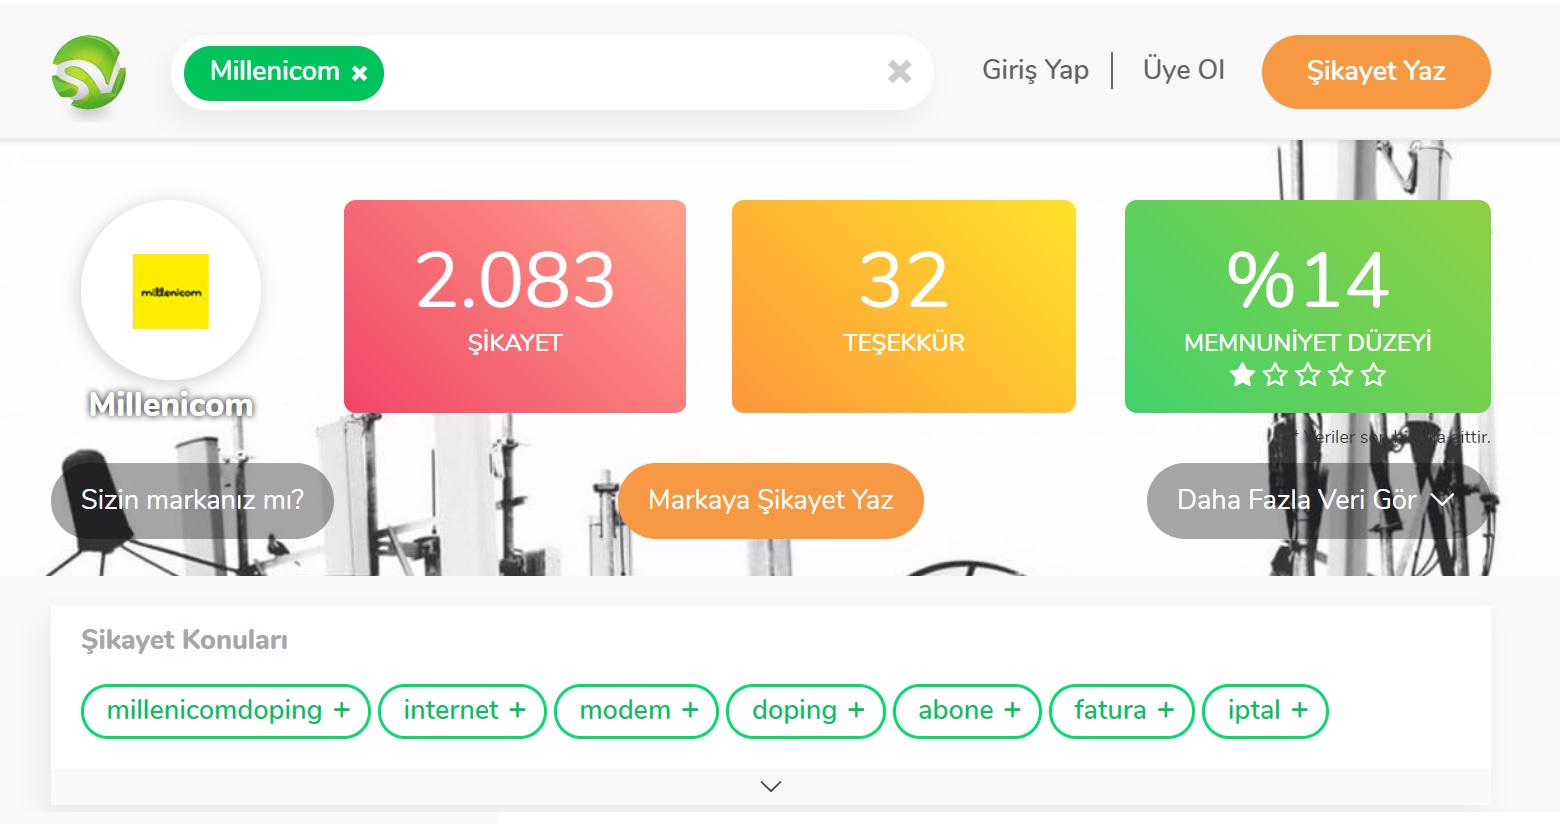Open the %14 Memnuniyet Düzeyi card
This screenshot has width=1560, height=824.
[x=1308, y=306]
